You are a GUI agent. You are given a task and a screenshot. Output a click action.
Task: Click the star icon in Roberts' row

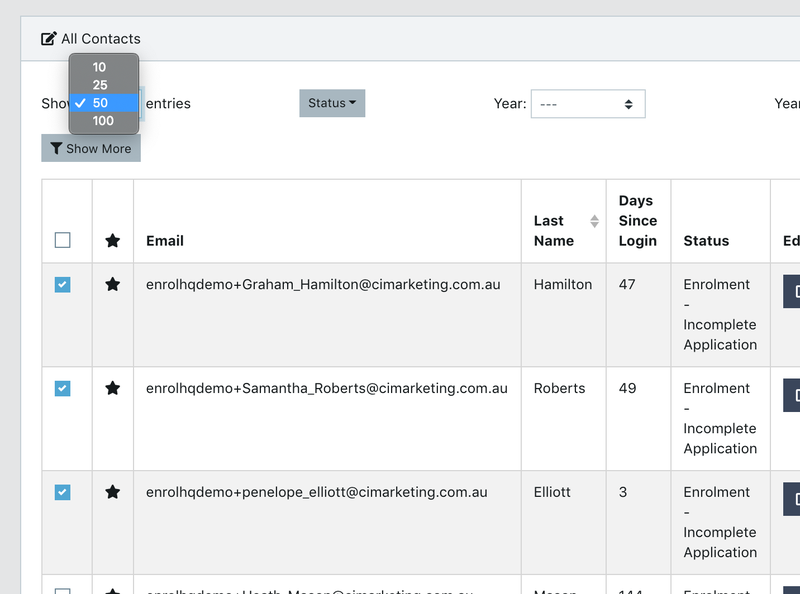[x=112, y=389]
